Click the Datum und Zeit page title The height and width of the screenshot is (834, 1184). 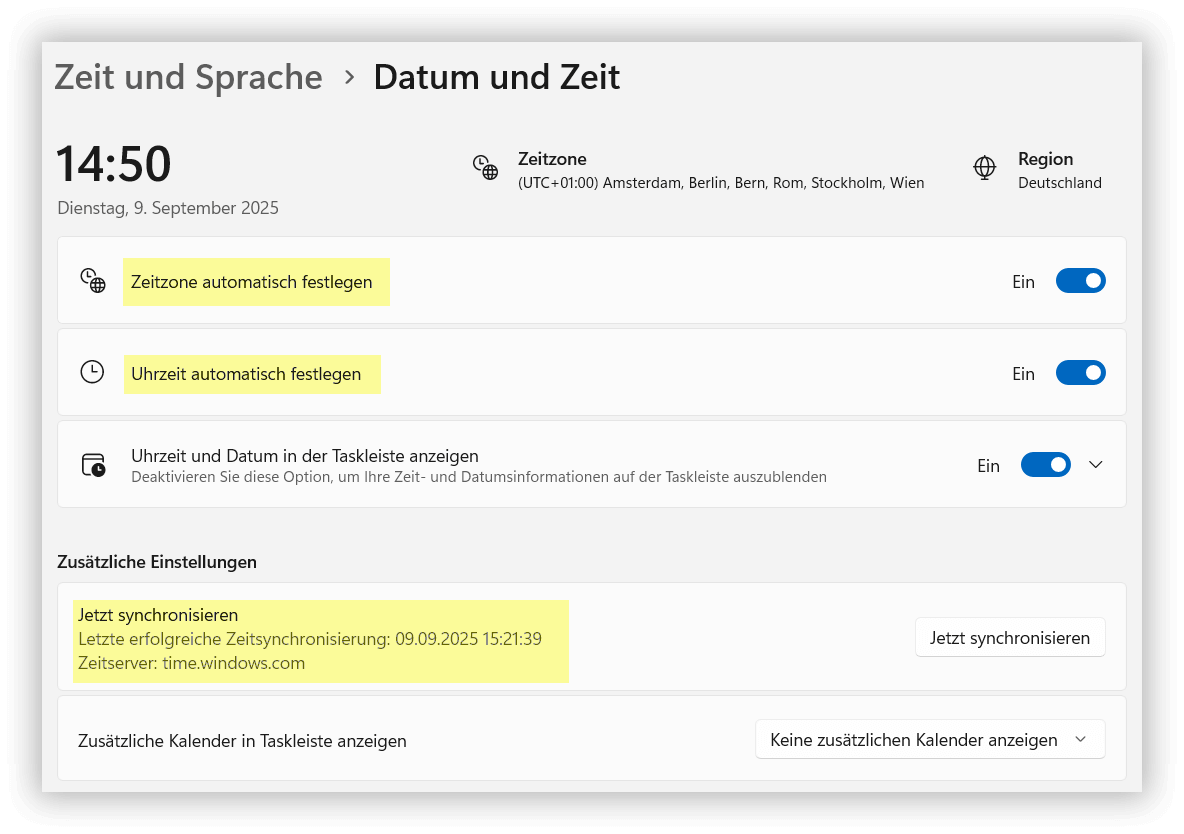point(497,77)
